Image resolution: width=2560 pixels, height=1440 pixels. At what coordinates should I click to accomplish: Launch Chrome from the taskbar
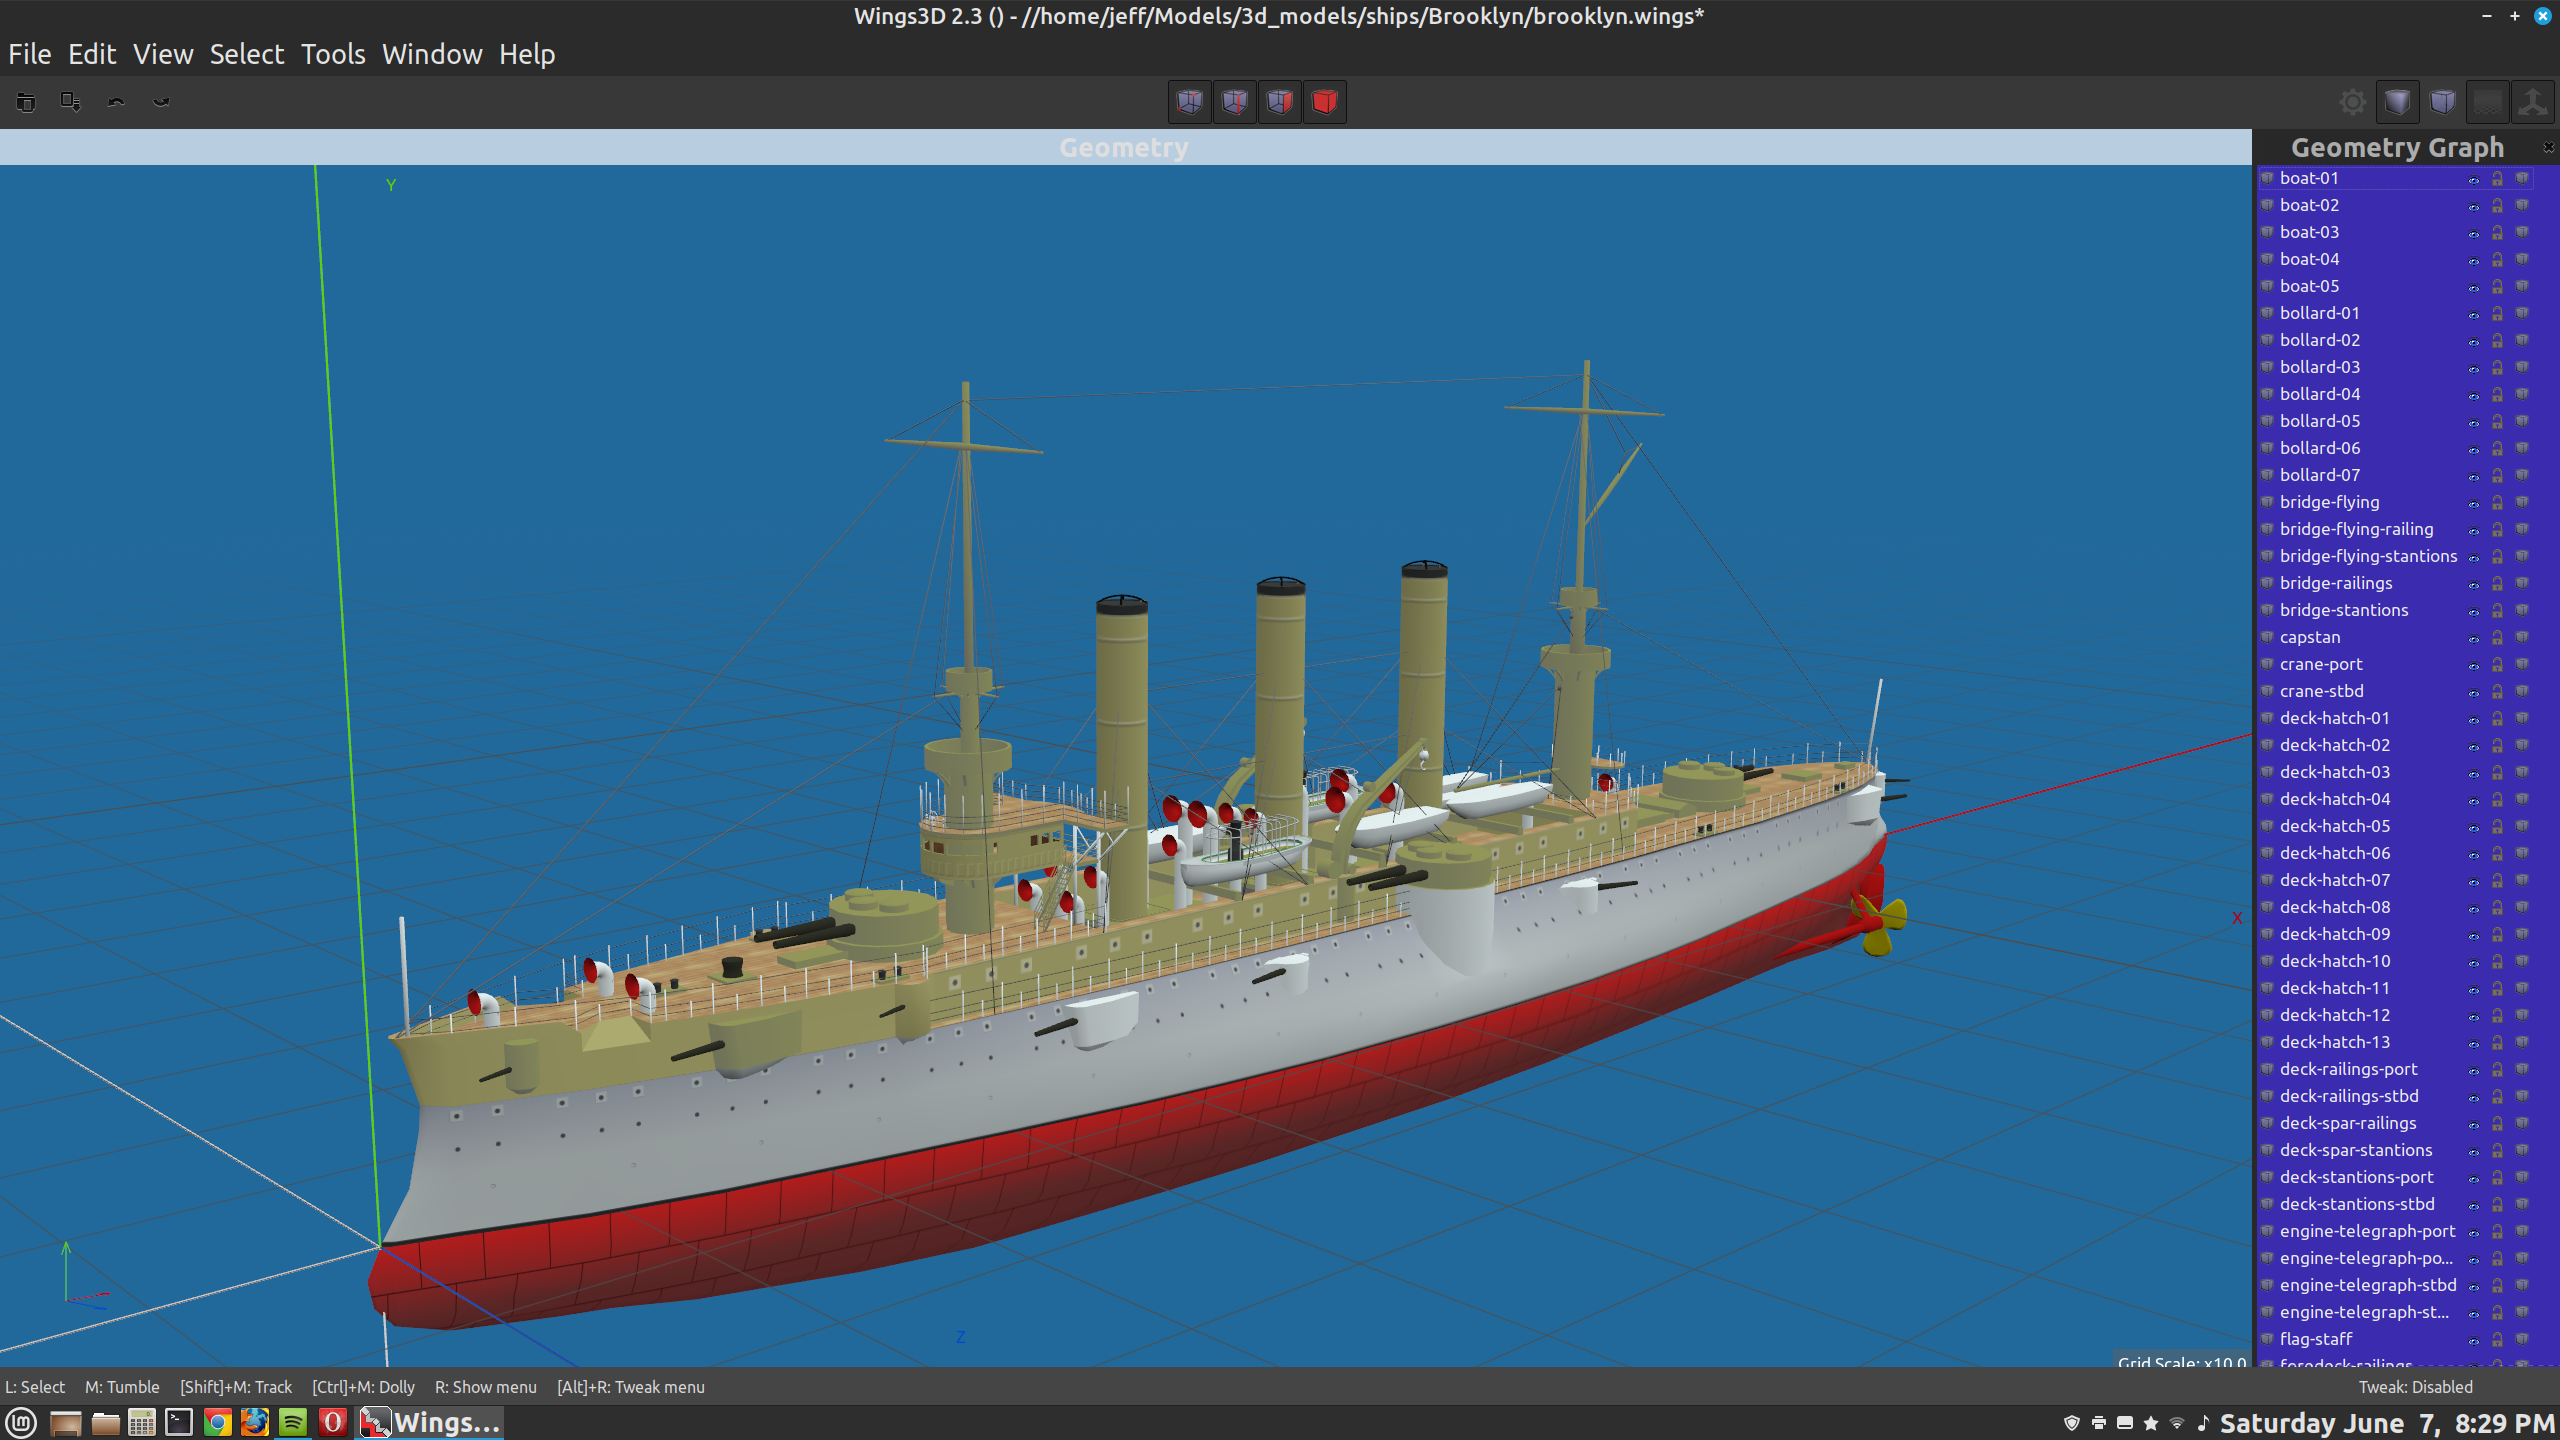click(217, 1422)
